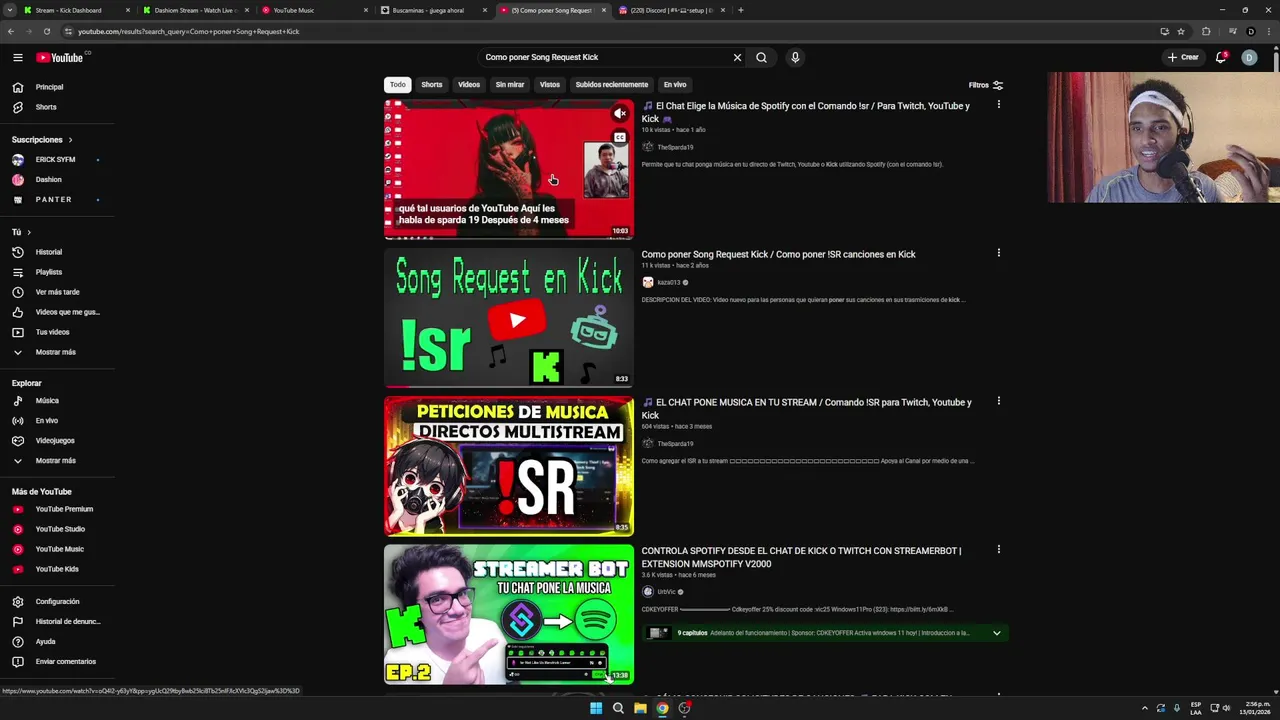
Task: Open PANTER subscription channel
Action: [x=56, y=200]
